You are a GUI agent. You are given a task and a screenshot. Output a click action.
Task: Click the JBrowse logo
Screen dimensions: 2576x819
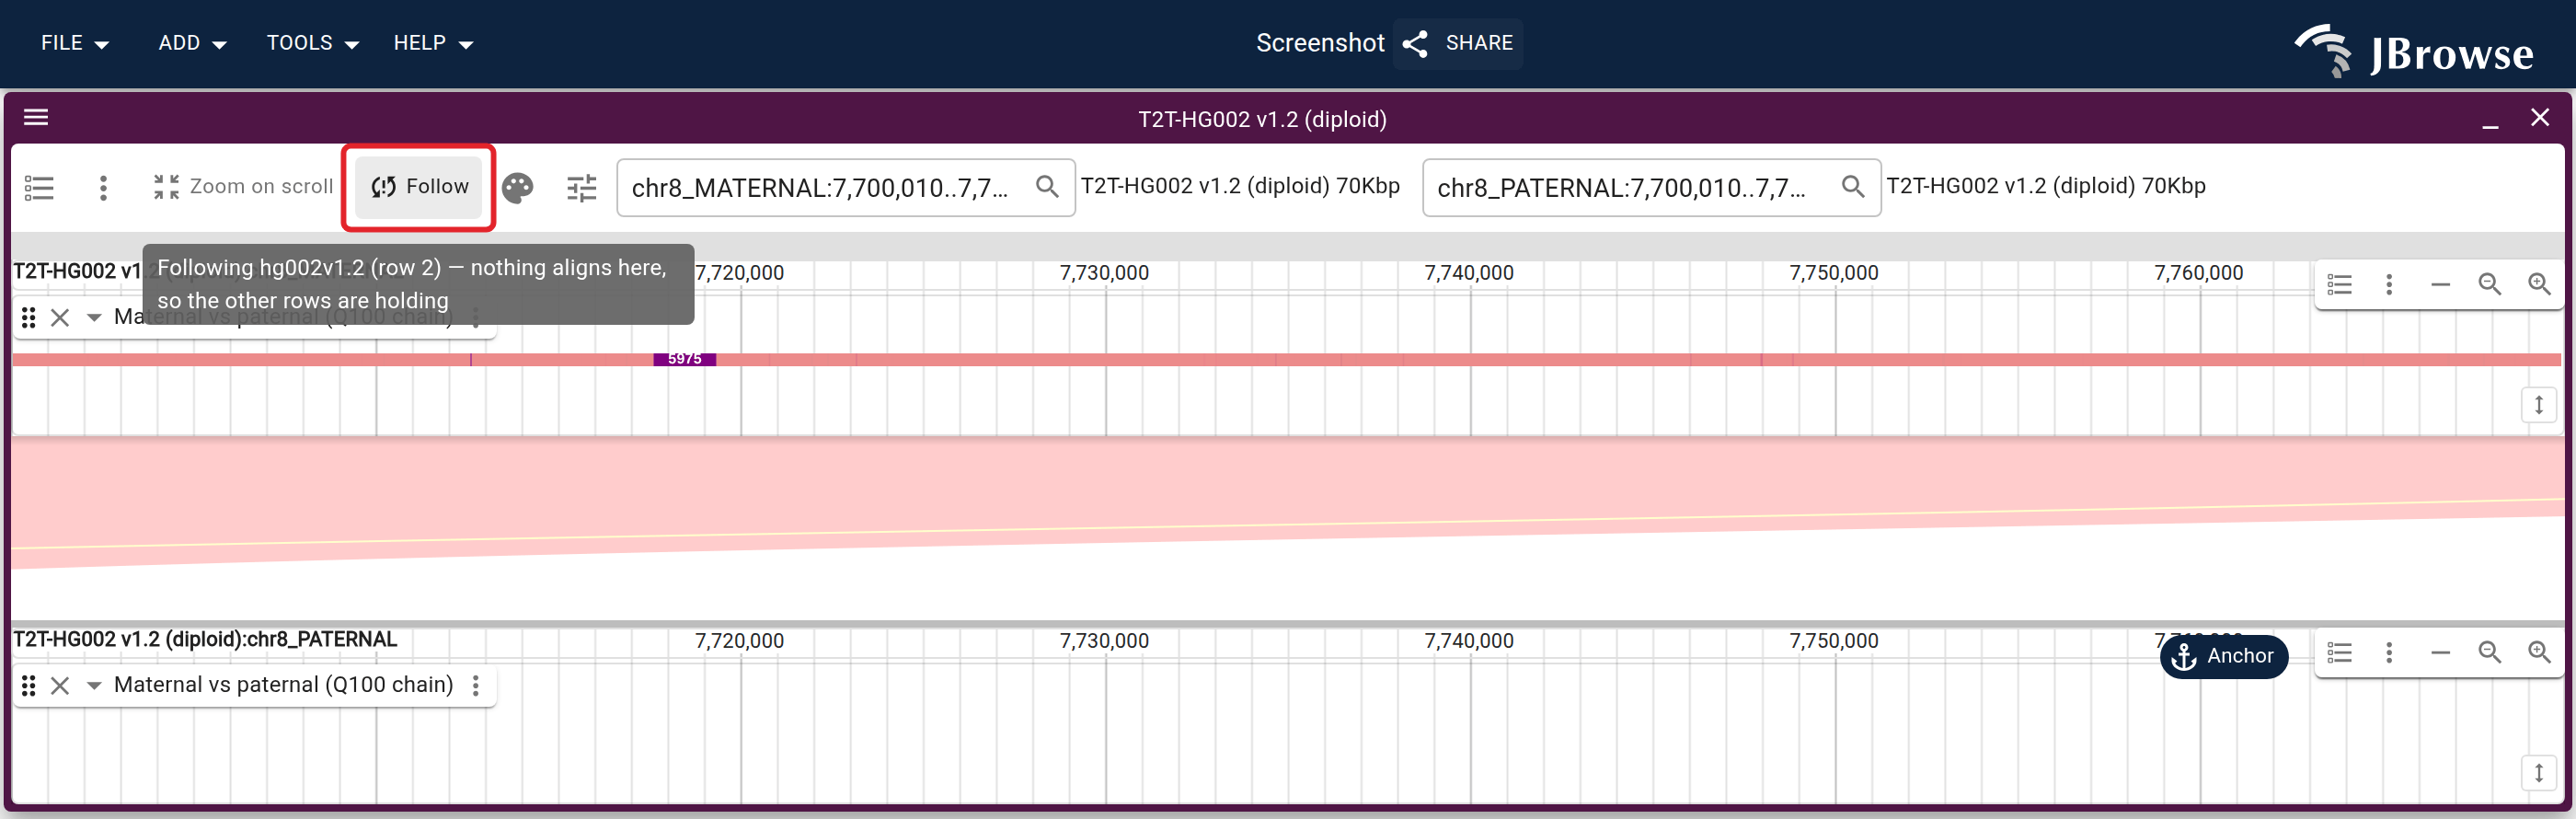pos(2415,50)
